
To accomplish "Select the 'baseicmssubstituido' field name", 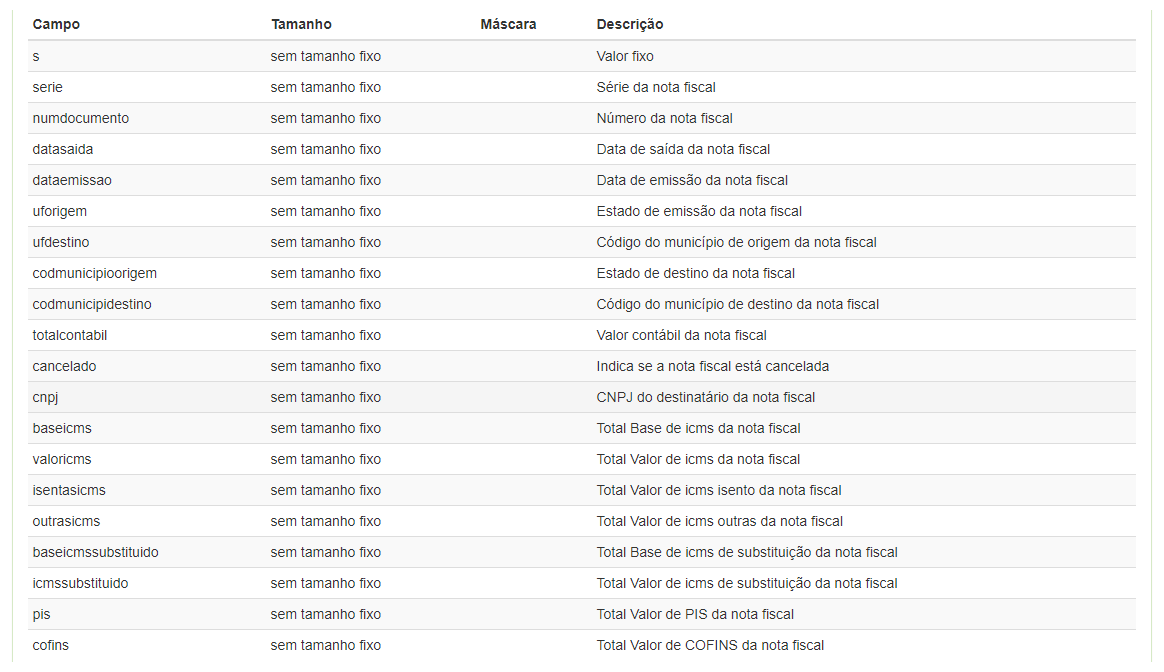I will click(95, 552).
